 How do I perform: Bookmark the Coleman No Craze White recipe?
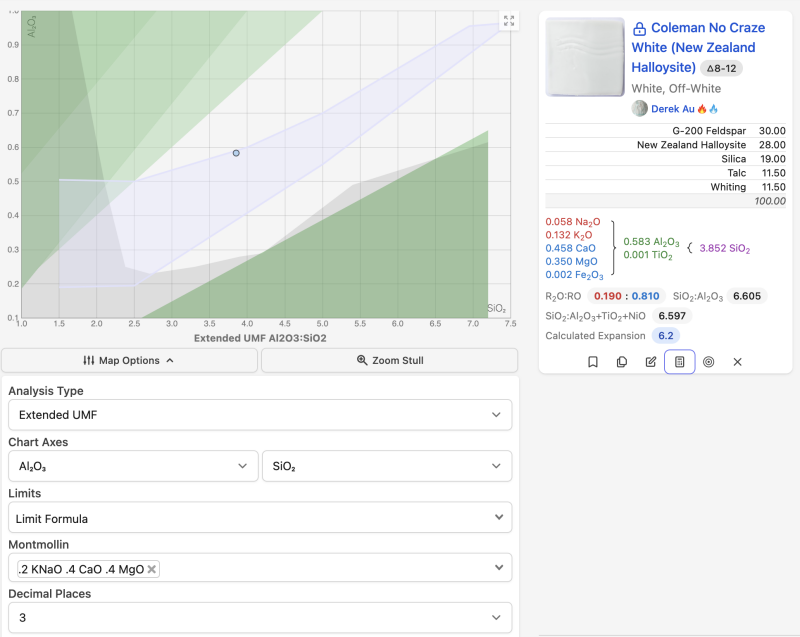593,362
